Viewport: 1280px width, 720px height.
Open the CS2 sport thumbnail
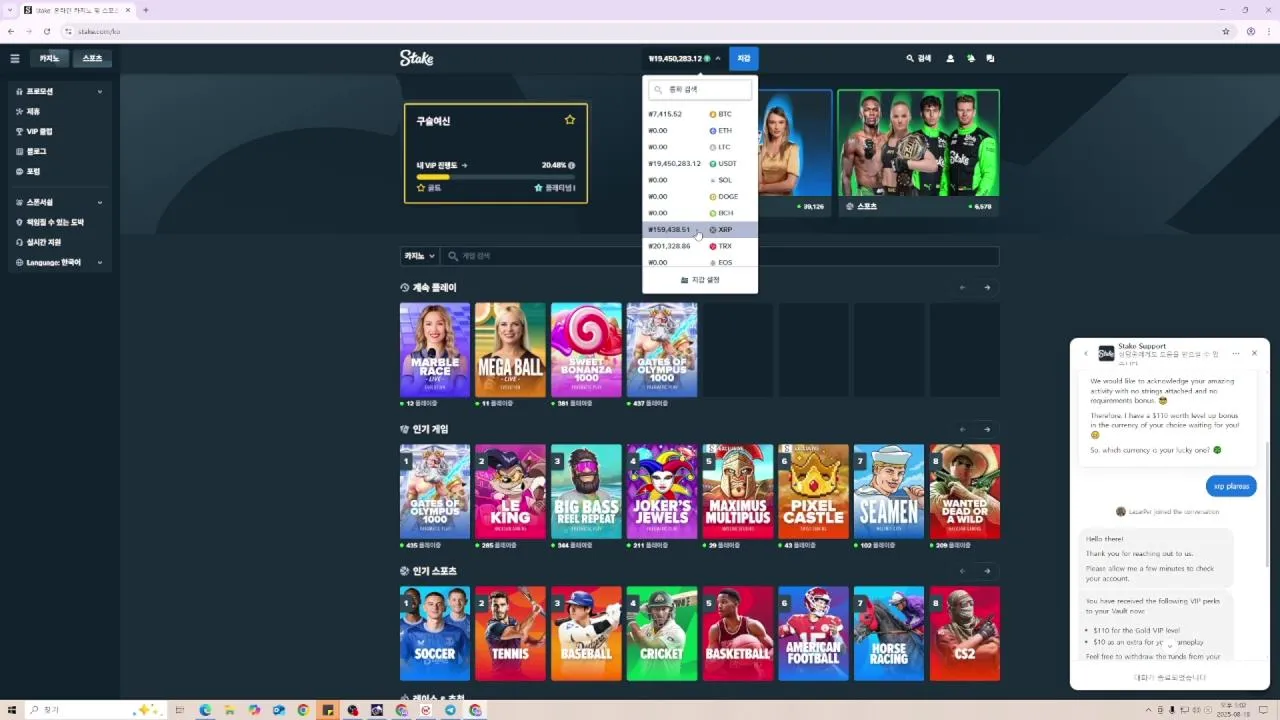(965, 634)
